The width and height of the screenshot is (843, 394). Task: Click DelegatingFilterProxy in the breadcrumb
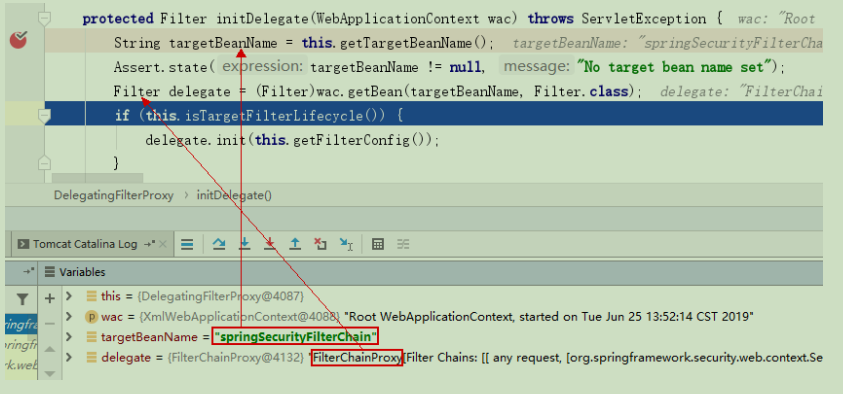(113, 195)
